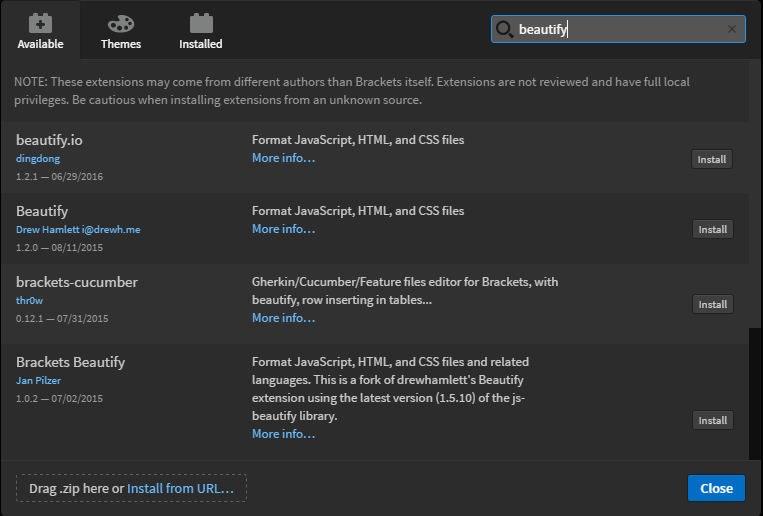
Task: Open More info for Brackets Beautify
Action: point(283,434)
